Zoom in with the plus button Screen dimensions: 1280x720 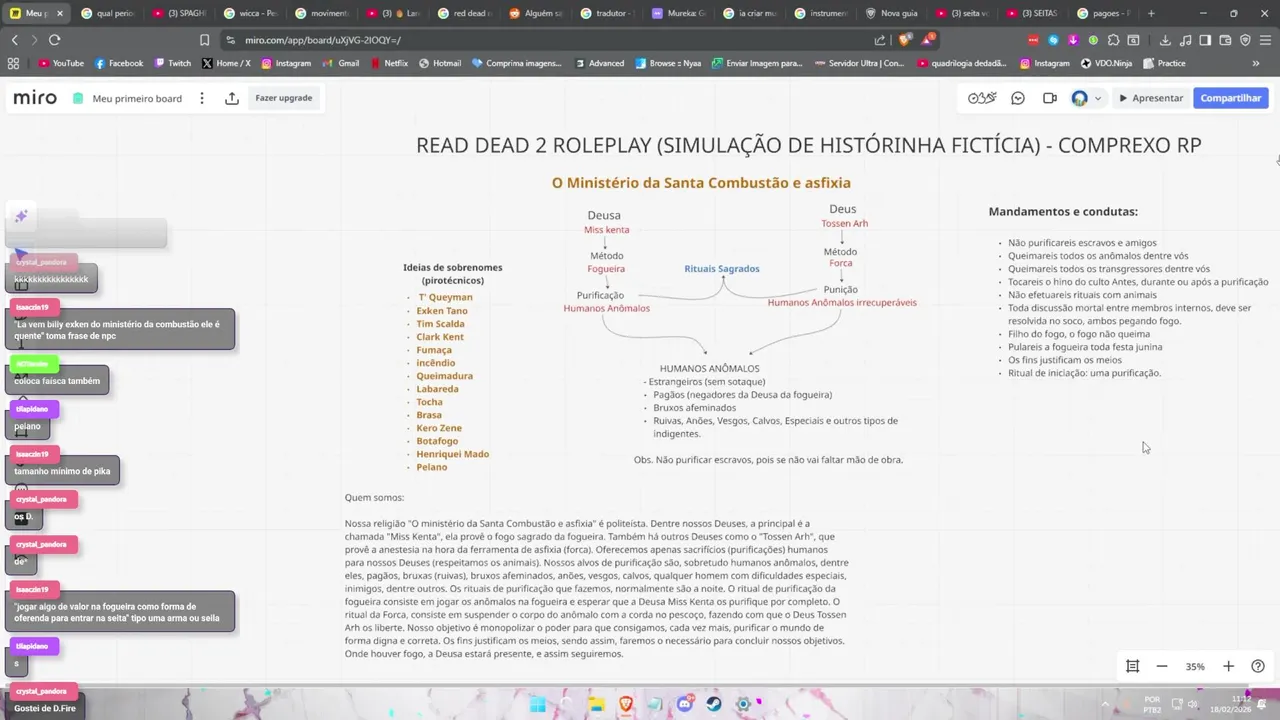(x=1228, y=666)
